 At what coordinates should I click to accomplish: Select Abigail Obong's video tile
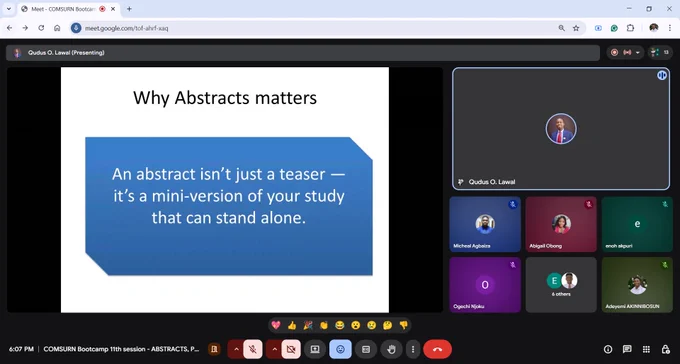click(561, 224)
